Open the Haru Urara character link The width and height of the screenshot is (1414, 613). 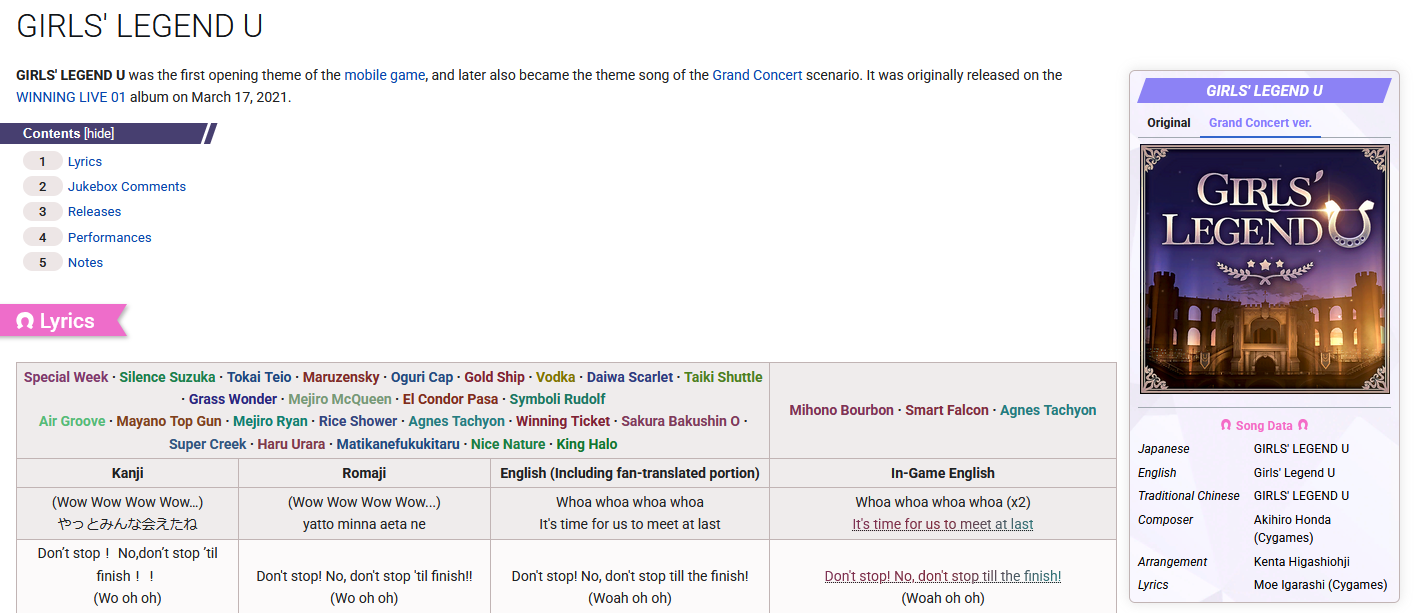coord(291,444)
